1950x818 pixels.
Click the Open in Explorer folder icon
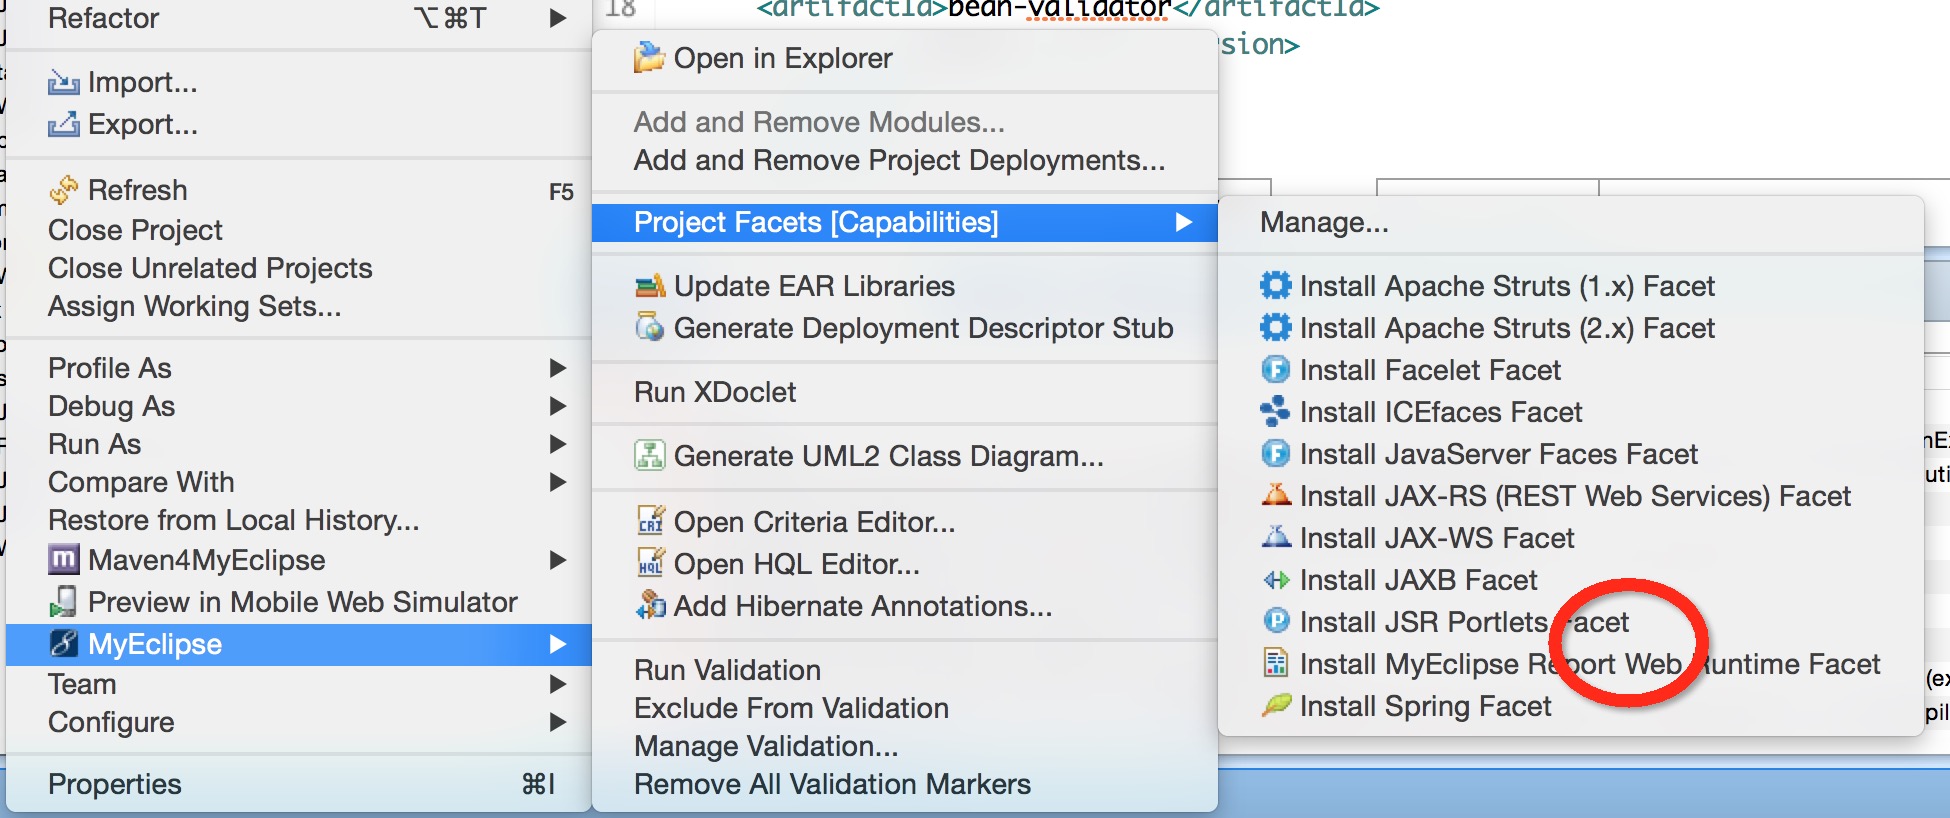650,58
